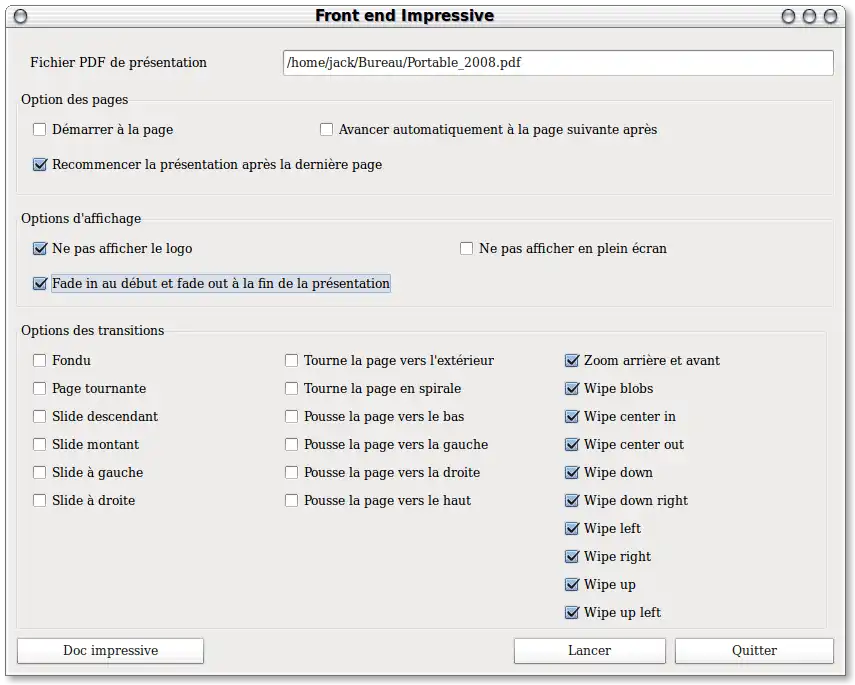Open the 'Doc impressive' documentation button
Screen dimensions: 855x685
tap(110, 651)
